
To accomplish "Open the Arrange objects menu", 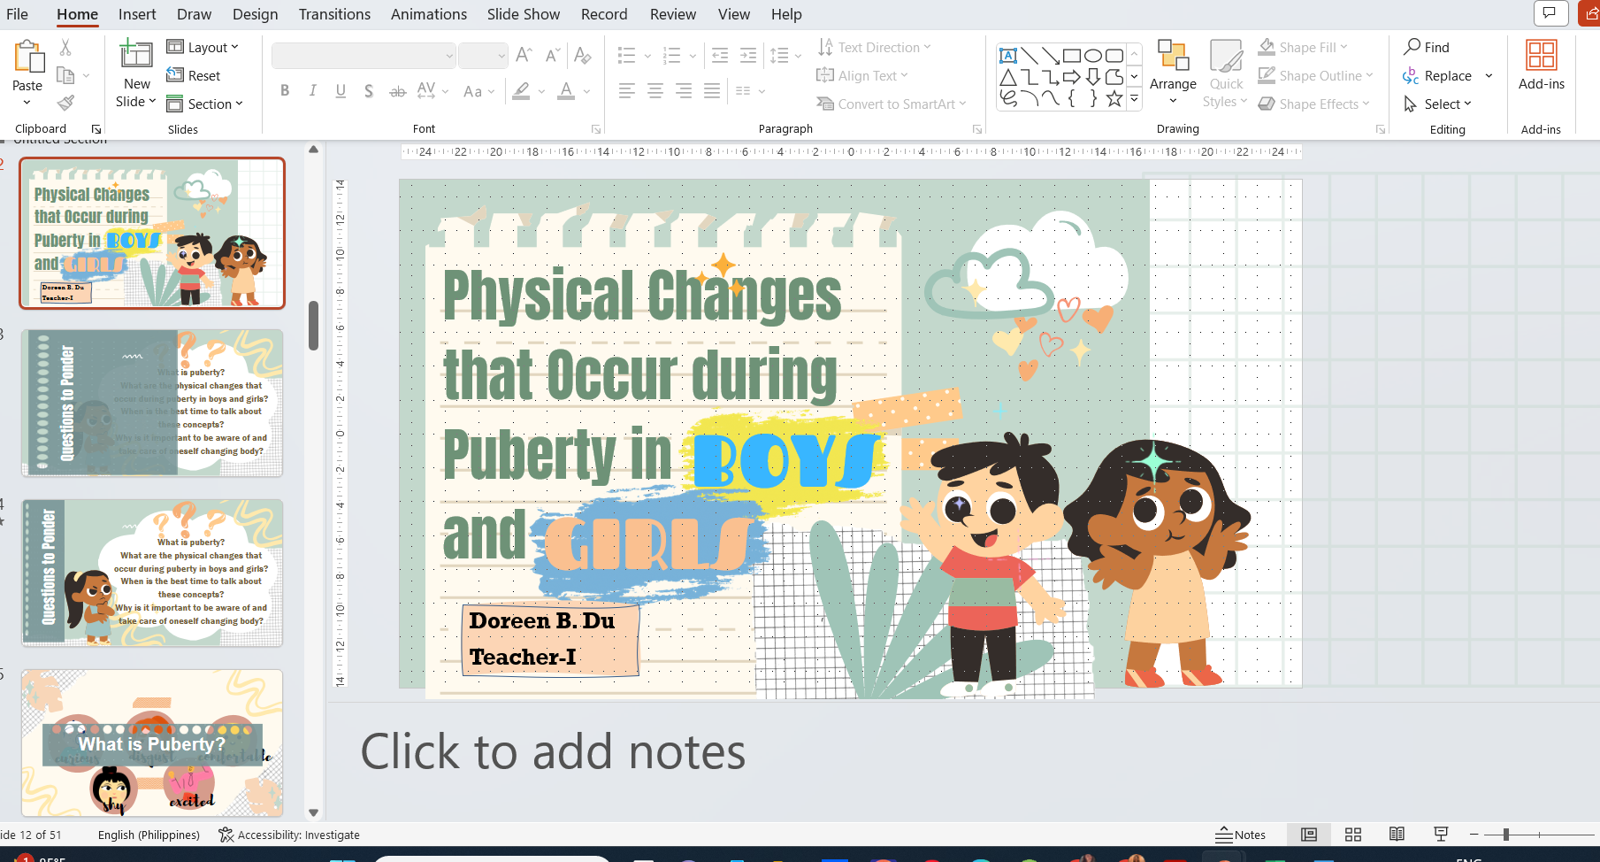I will coord(1173,72).
